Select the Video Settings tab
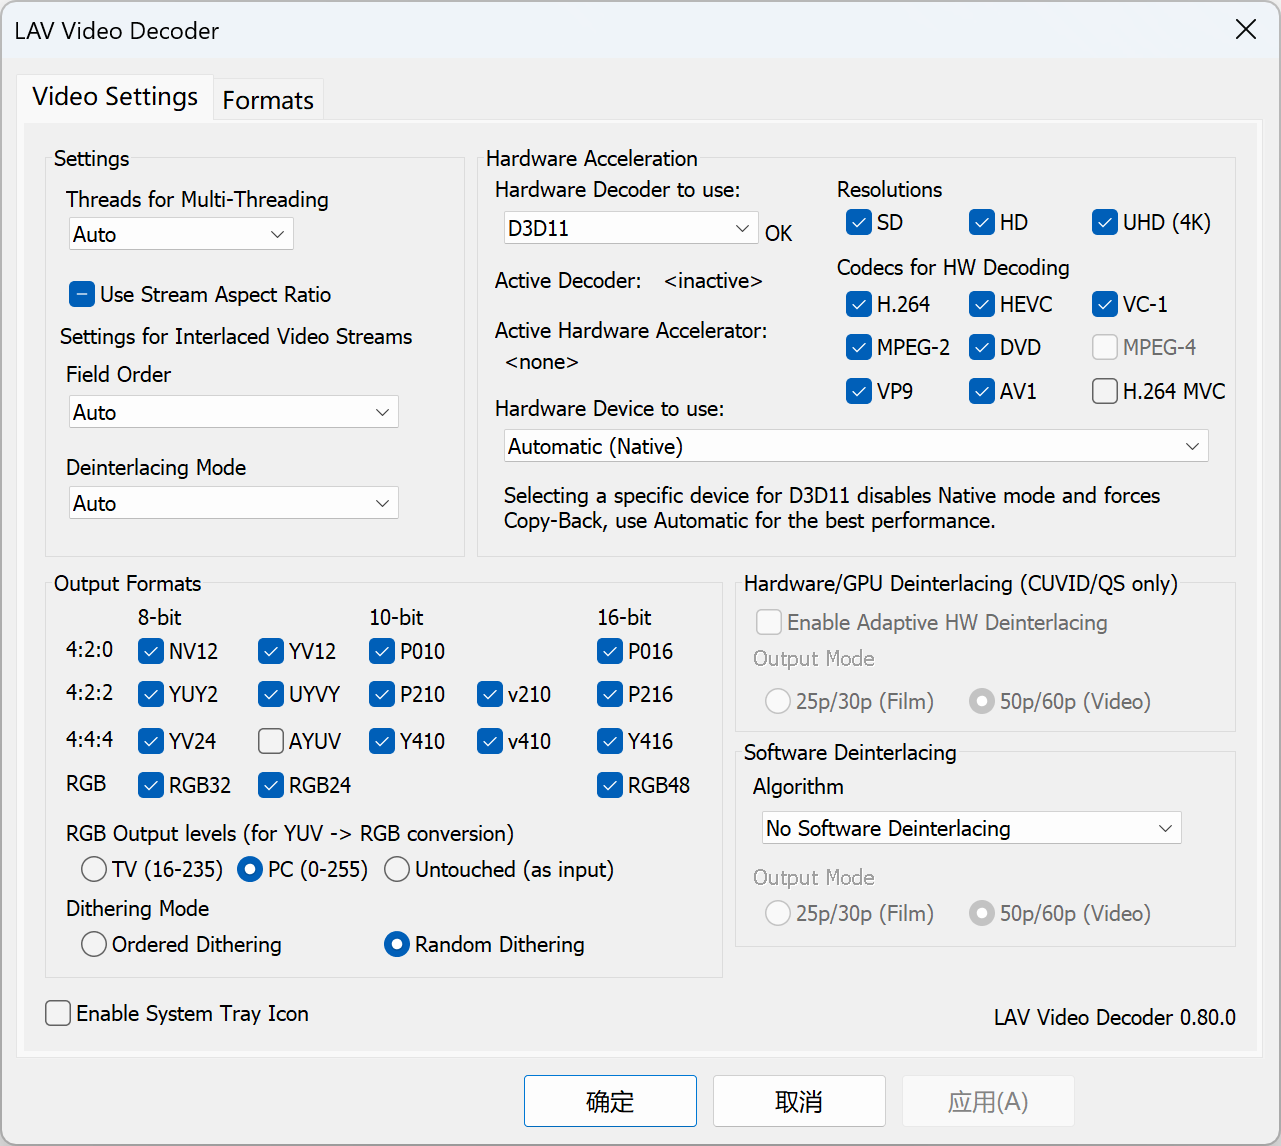This screenshot has height=1146, width=1281. coord(115,97)
